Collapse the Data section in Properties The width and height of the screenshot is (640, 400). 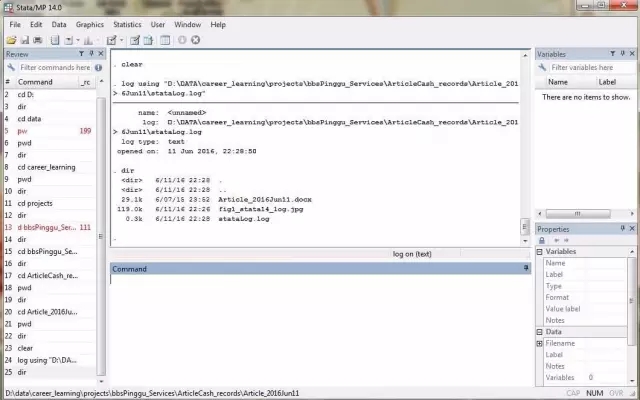click(x=540, y=332)
